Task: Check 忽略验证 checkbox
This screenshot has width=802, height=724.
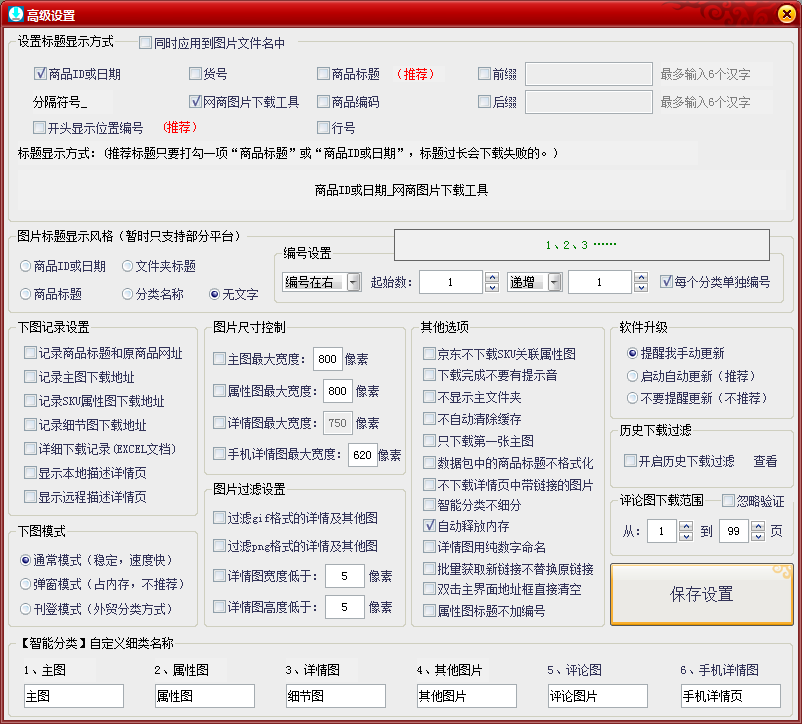Action: click(728, 501)
